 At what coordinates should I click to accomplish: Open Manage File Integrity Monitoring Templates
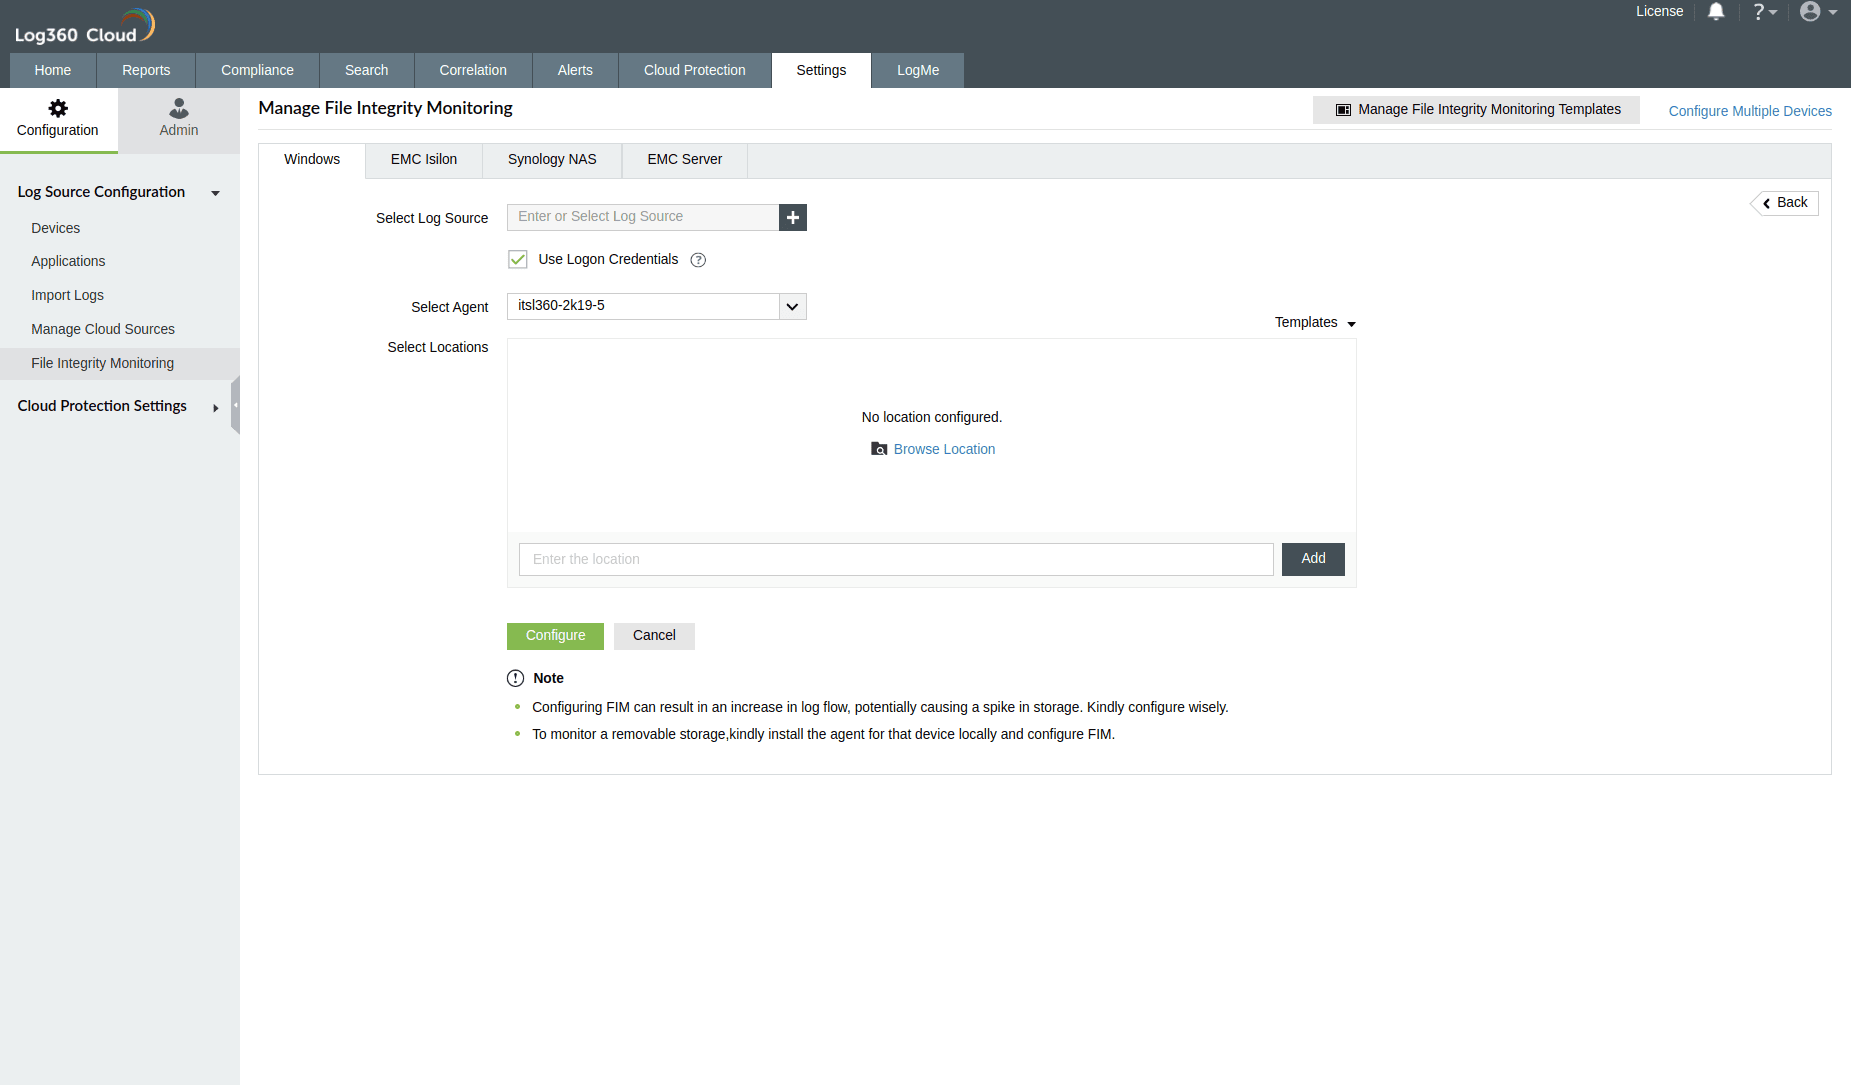[x=1476, y=110]
